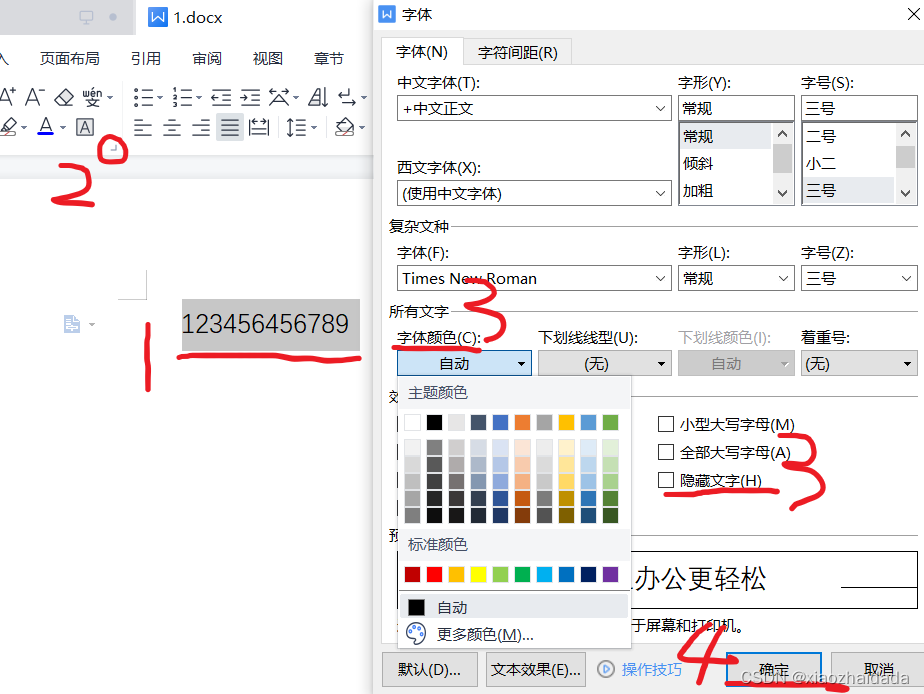Click the 取消 button
This screenshot has width=924, height=694.
coord(878,669)
